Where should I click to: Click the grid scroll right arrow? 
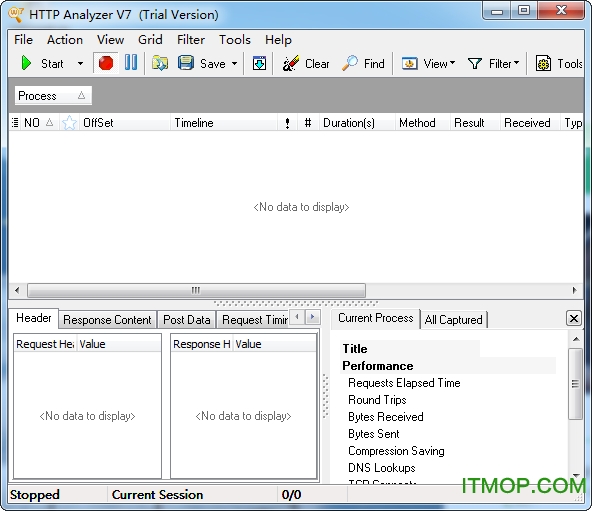(575, 290)
